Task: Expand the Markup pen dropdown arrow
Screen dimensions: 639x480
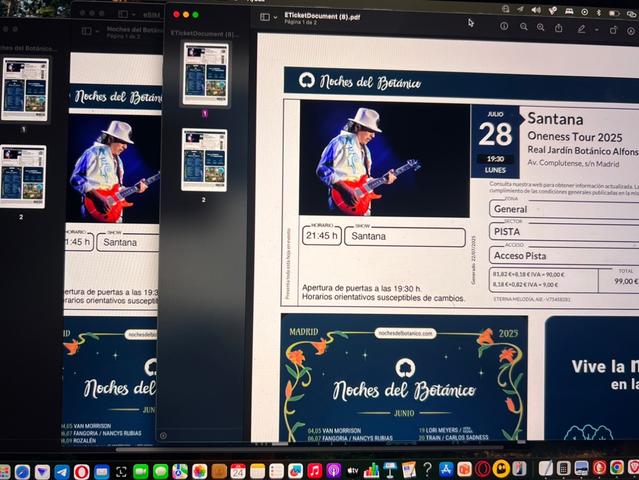Action: 596,30
